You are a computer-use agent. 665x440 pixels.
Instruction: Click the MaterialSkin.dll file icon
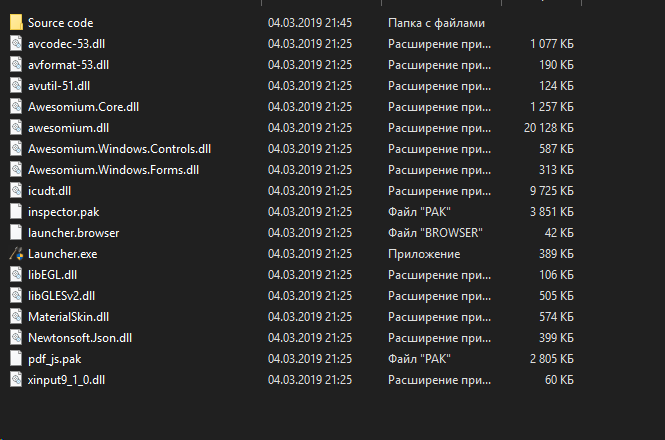click(16, 317)
